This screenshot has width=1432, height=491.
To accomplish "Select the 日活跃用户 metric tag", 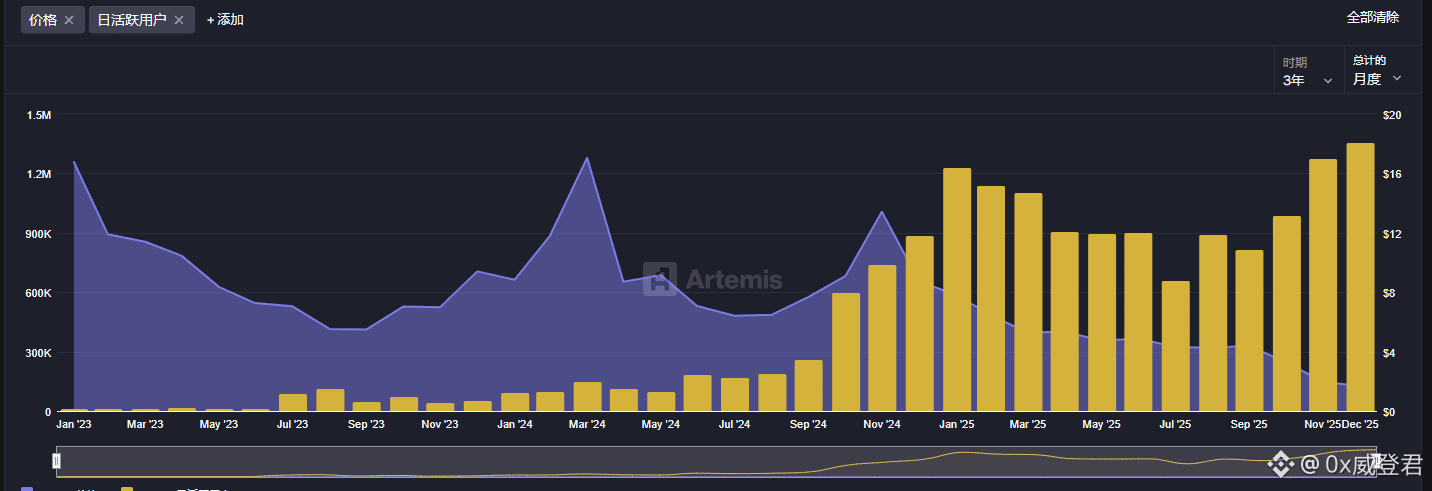I will (x=132, y=20).
